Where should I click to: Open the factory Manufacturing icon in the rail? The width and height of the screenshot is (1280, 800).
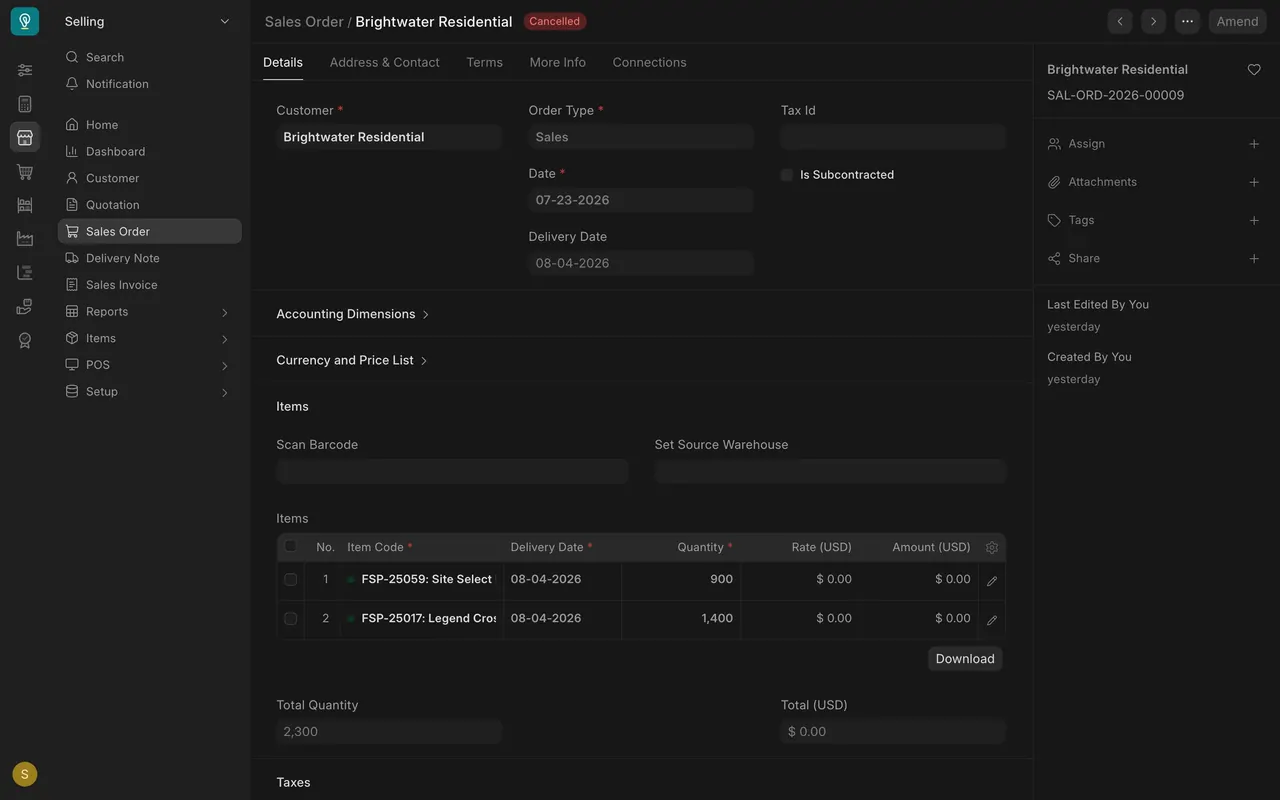[25, 239]
